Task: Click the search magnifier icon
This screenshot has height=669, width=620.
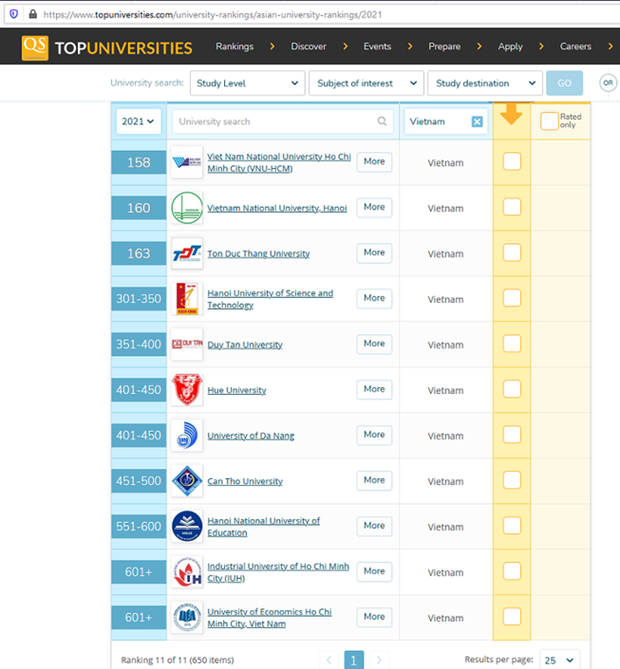Action: [382, 122]
